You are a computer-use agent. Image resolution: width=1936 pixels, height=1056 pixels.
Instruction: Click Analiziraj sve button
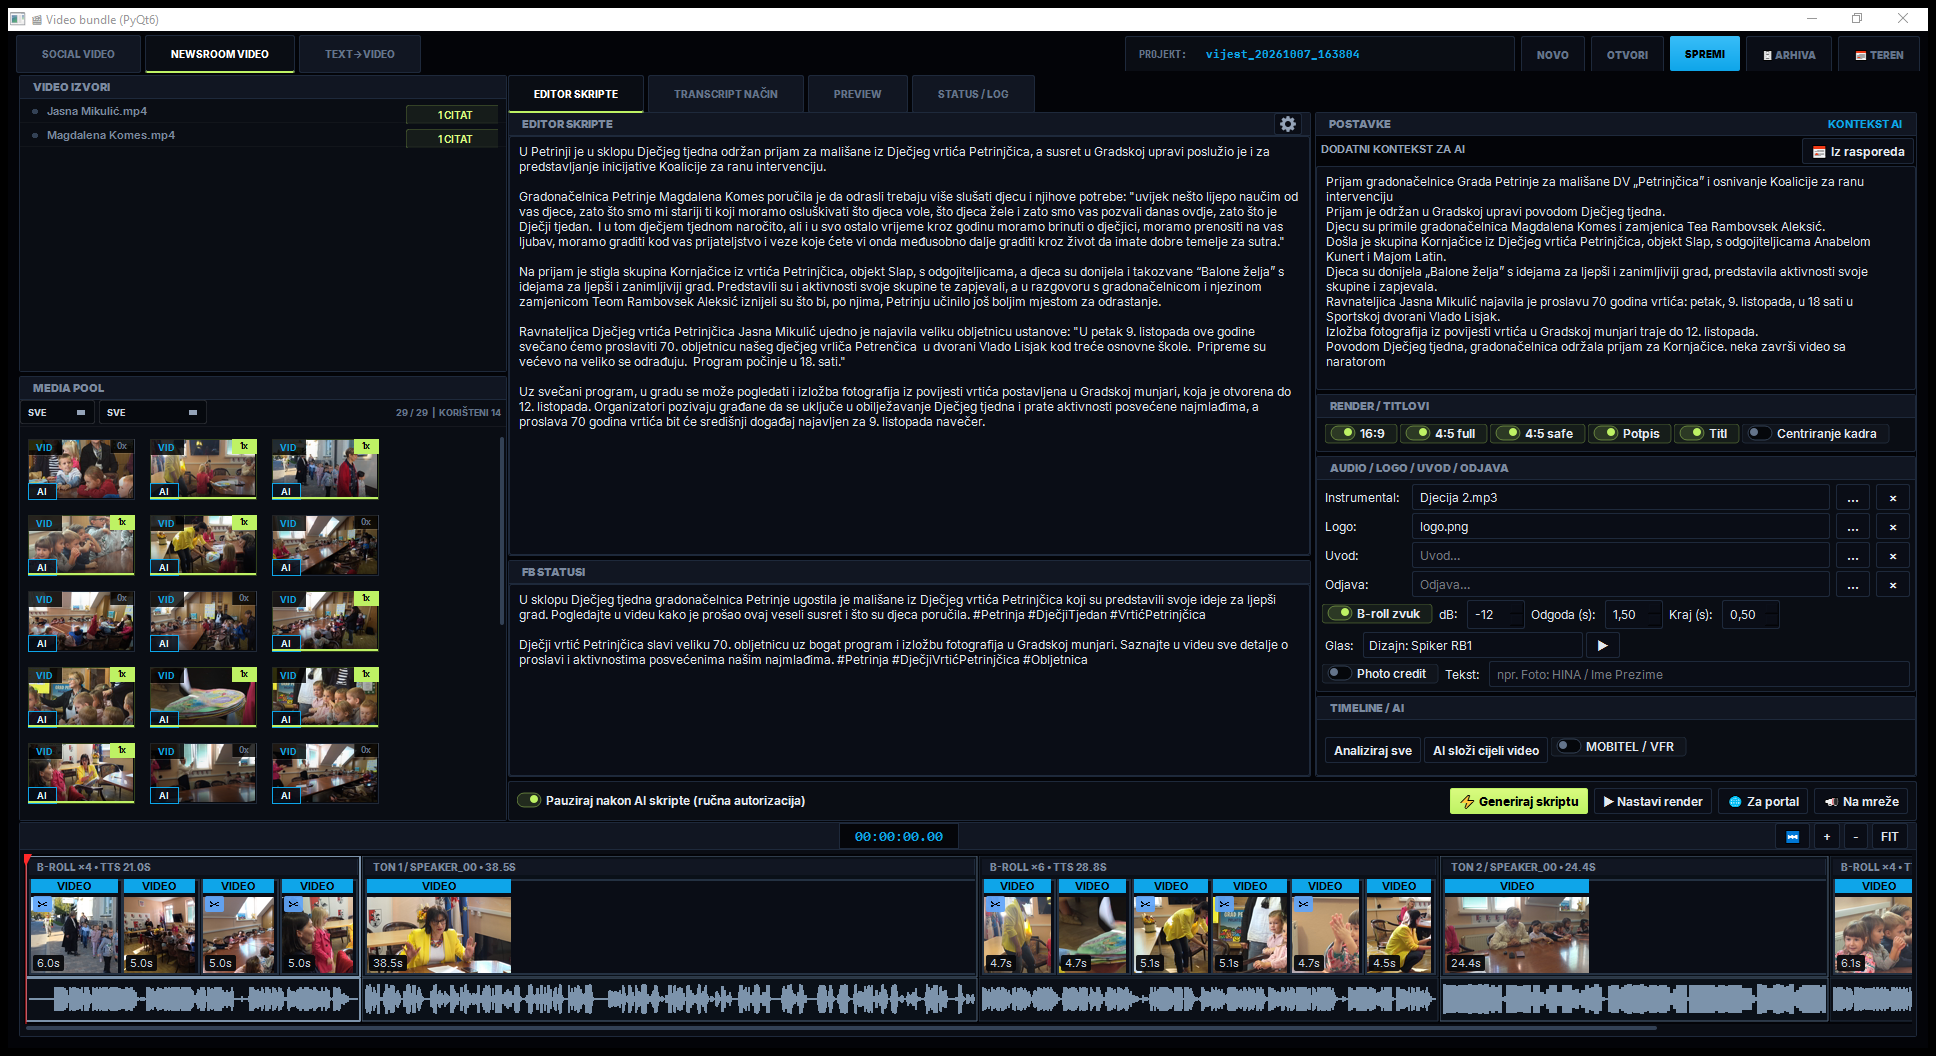tap(1373, 751)
